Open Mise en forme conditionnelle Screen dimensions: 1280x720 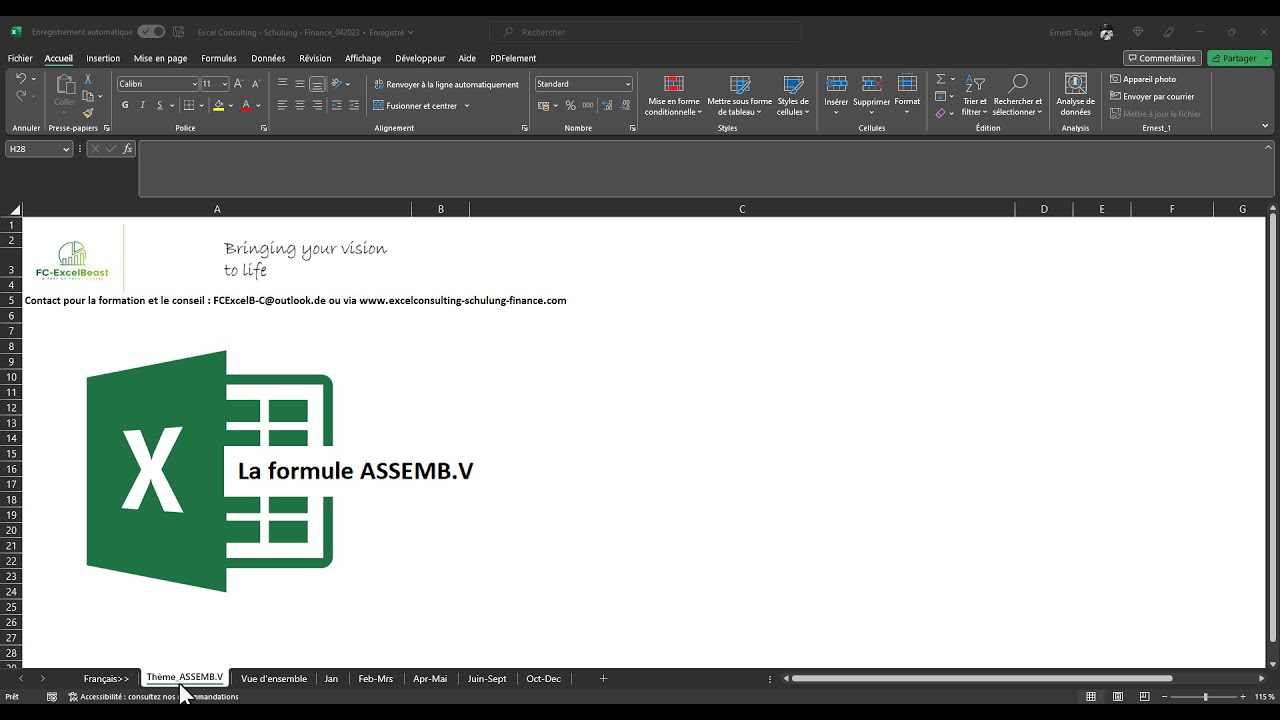tap(674, 96)
